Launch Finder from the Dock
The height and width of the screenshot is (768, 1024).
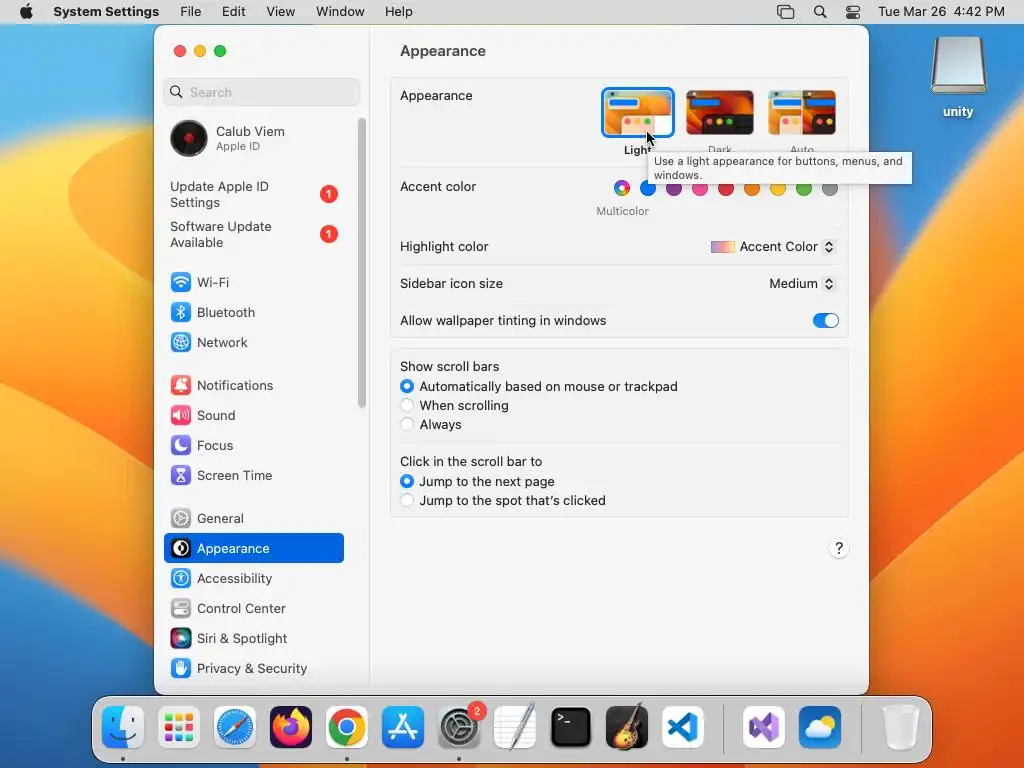click(123, 727)
